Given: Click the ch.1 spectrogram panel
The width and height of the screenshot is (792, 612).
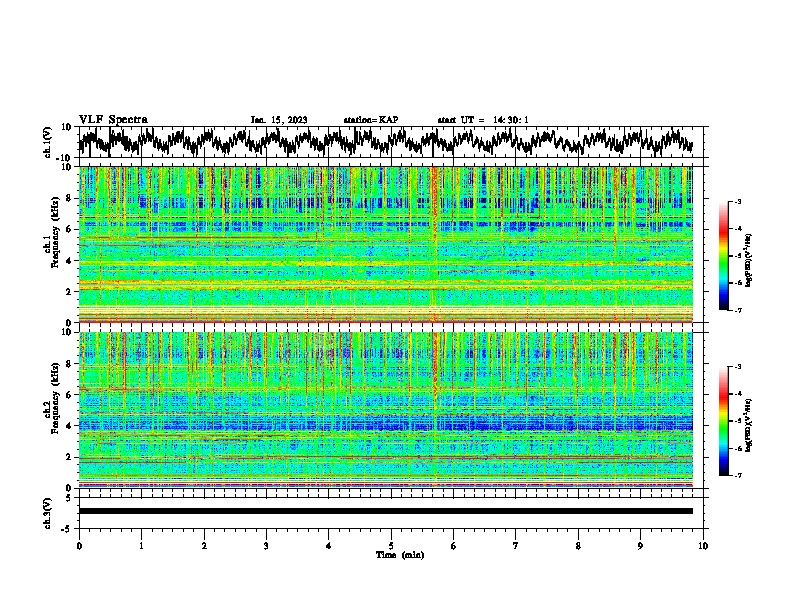Looking at the screenshot, I should (x=386, y=244).
